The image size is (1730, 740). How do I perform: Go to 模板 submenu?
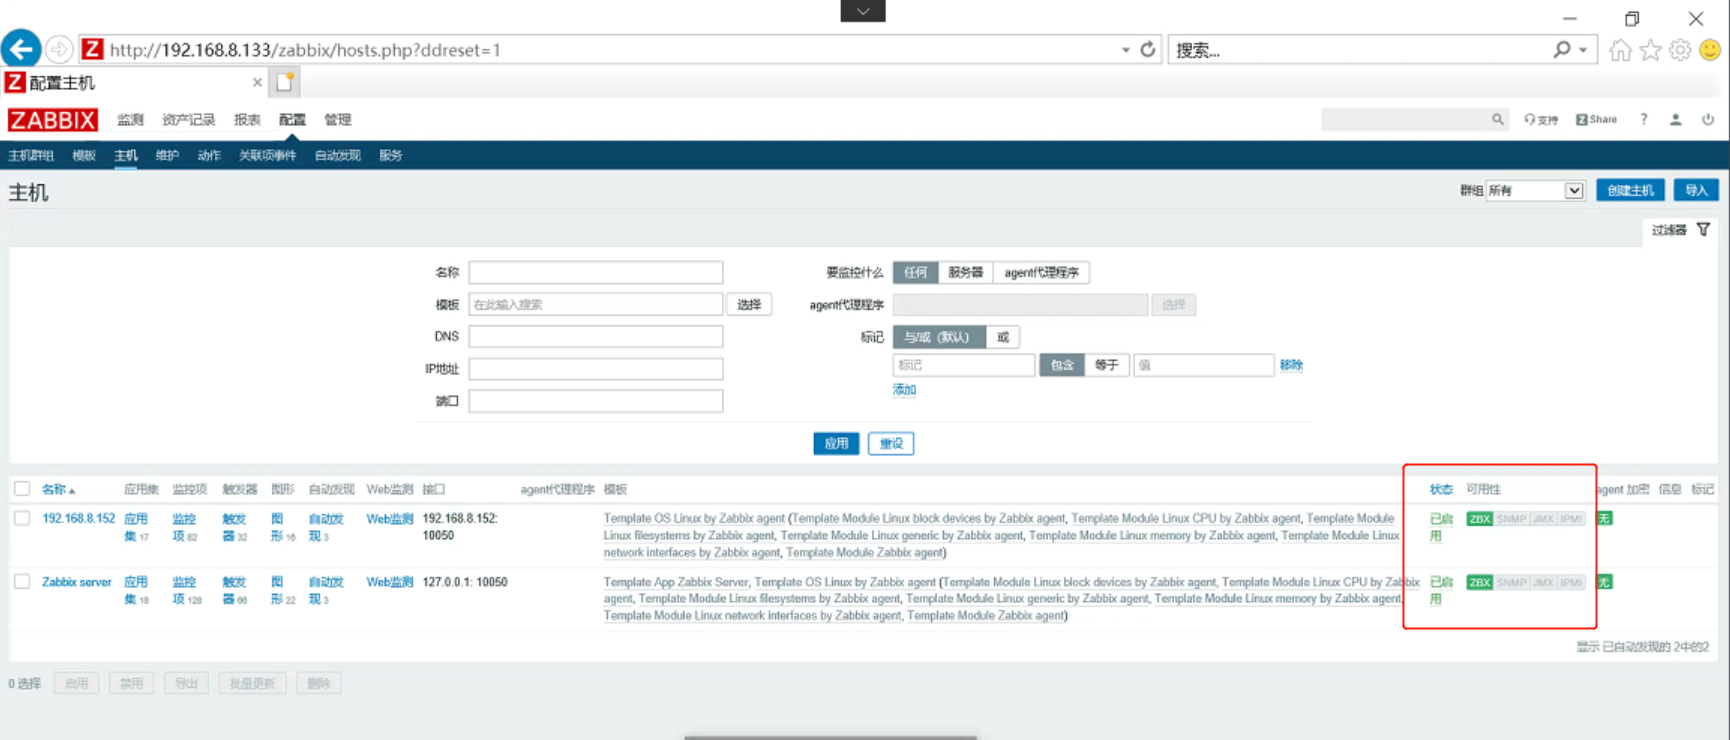(84, 156)
